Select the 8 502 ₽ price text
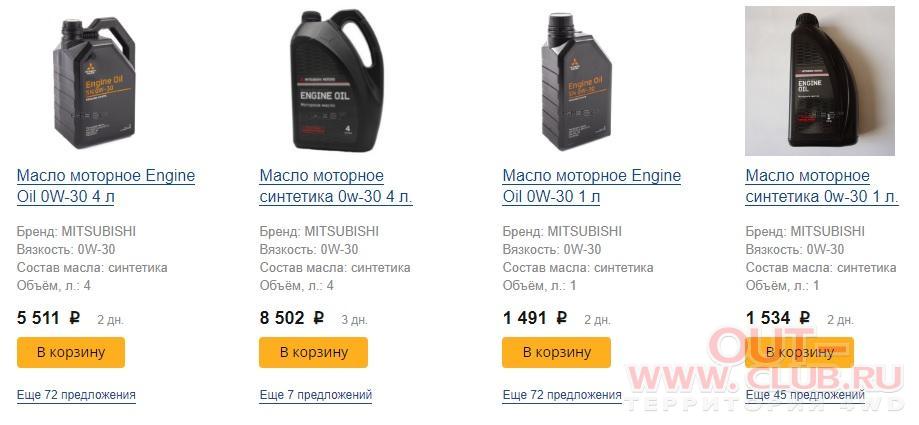919x425 pixels. 292,318
